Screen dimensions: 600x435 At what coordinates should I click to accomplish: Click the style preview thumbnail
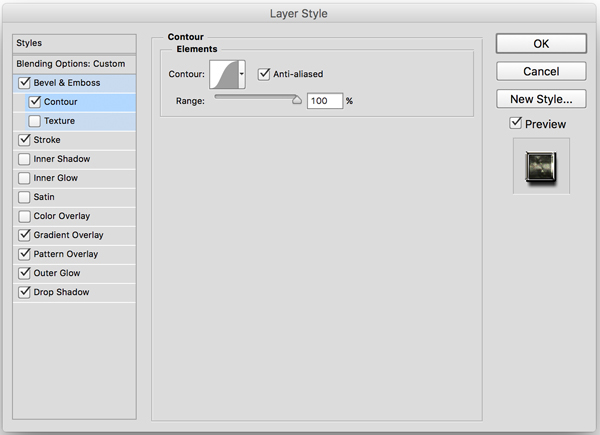pyautogui.click(x=541, y=166)
